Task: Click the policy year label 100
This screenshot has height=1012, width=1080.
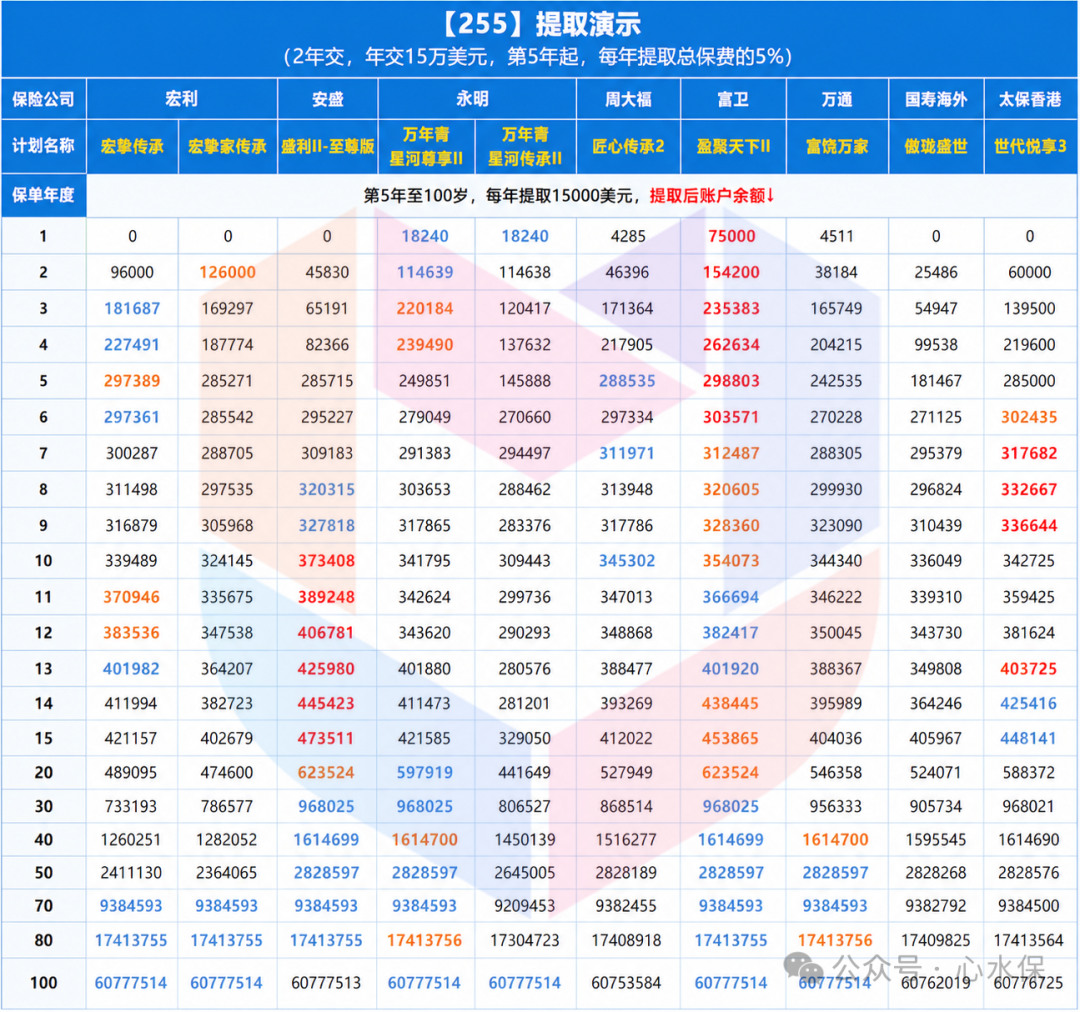Action: tap(43, 983)
